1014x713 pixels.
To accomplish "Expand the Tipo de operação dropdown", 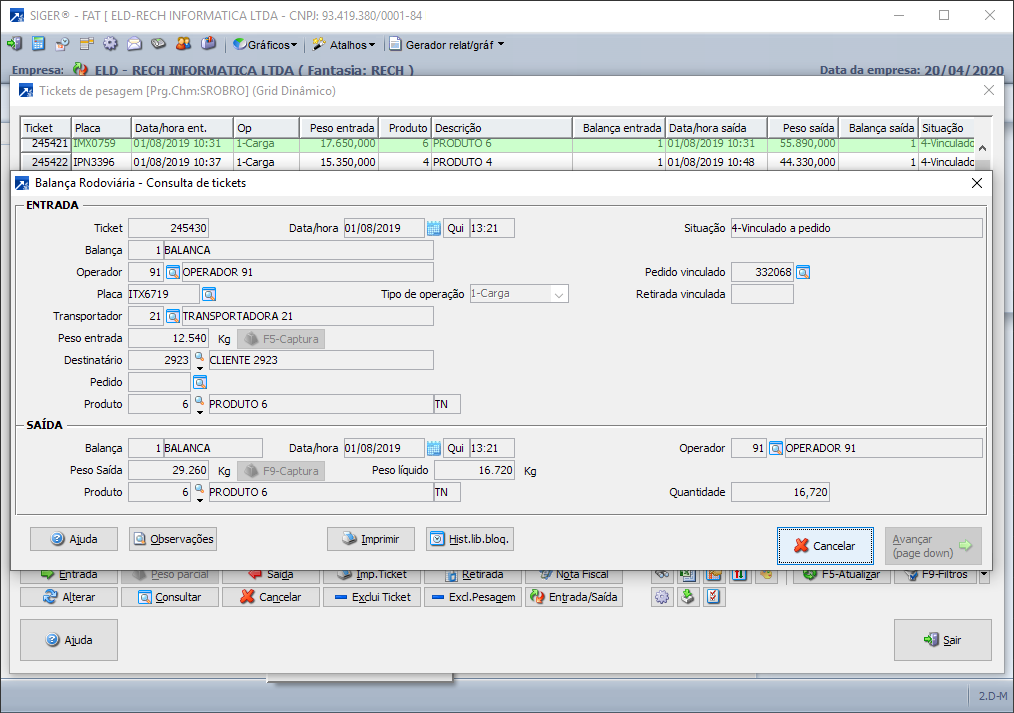I will (x=558, y=294).
